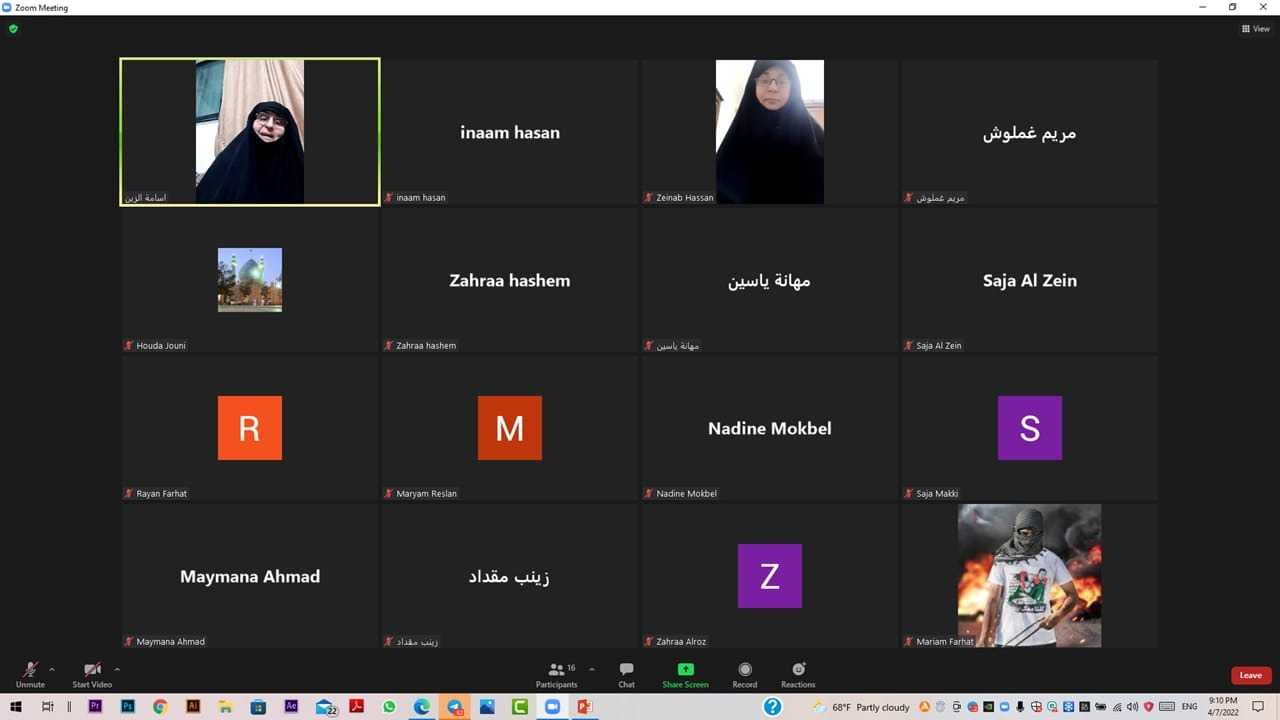Expand video options arrow beside Start Video
Screen dimensions: 1280x720
[x=117, y=669]
